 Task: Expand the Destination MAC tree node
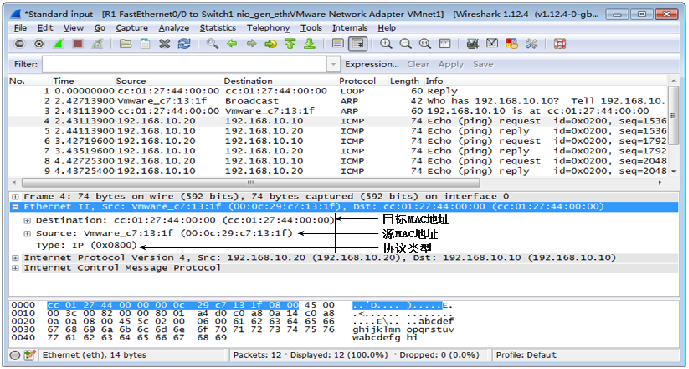click(x=27, y=220)
